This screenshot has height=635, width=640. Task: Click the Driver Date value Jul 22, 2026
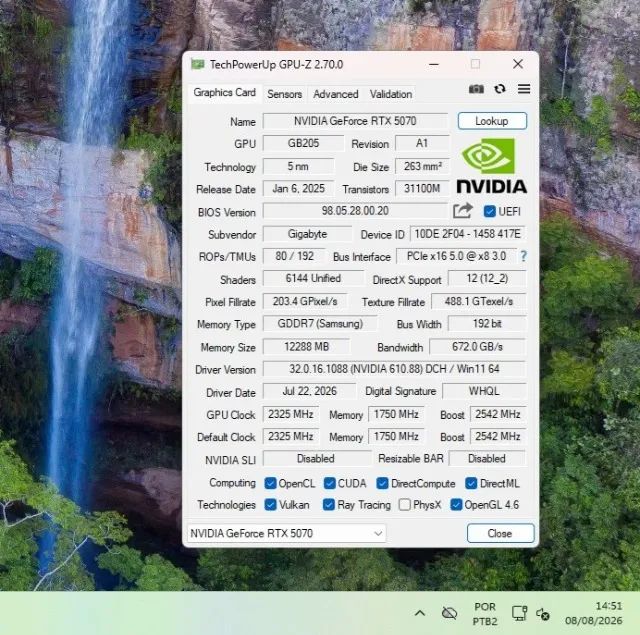pyautogui.click(x=309, y=391)
